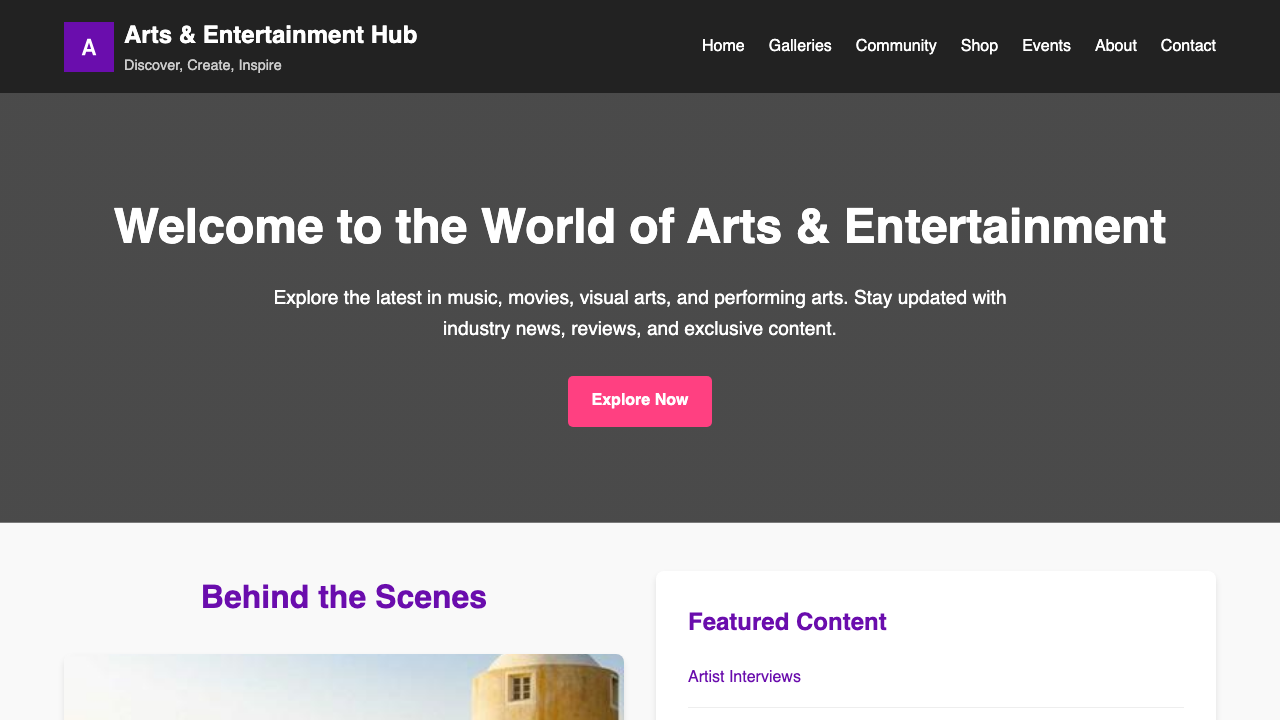Image resolution: width=1280 pixels, height=720 pixels.
Task: Click the Arts & Entertainment Hub site title
Action: [x=271, y=34]
